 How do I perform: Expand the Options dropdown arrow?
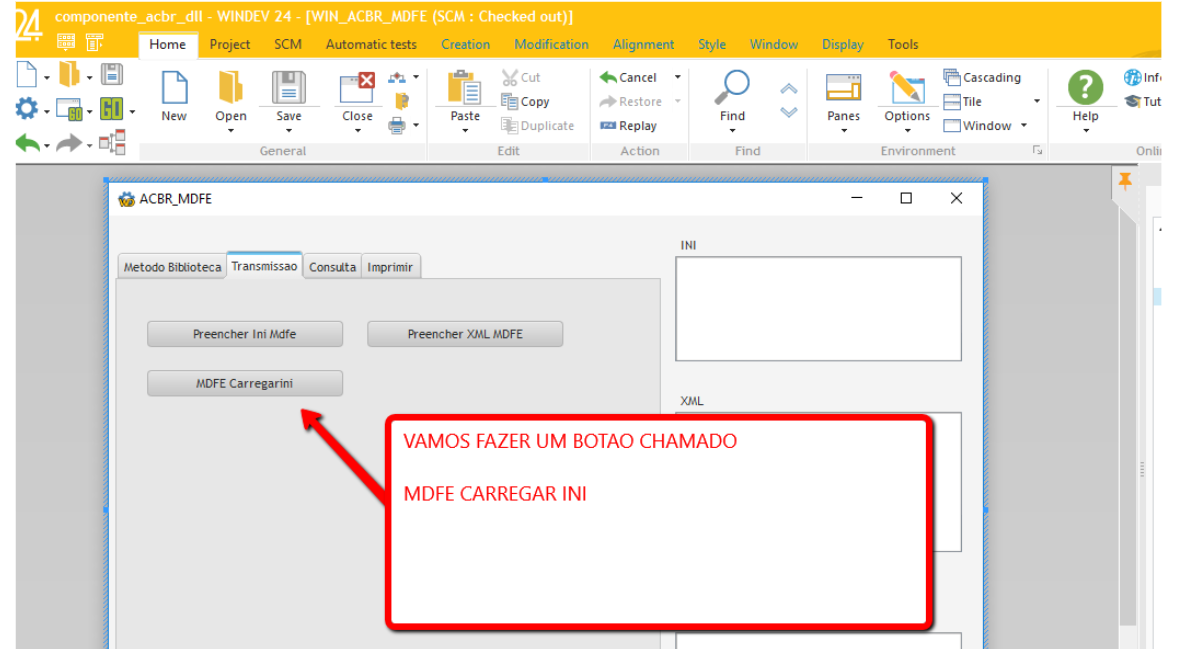coord(907,131)
